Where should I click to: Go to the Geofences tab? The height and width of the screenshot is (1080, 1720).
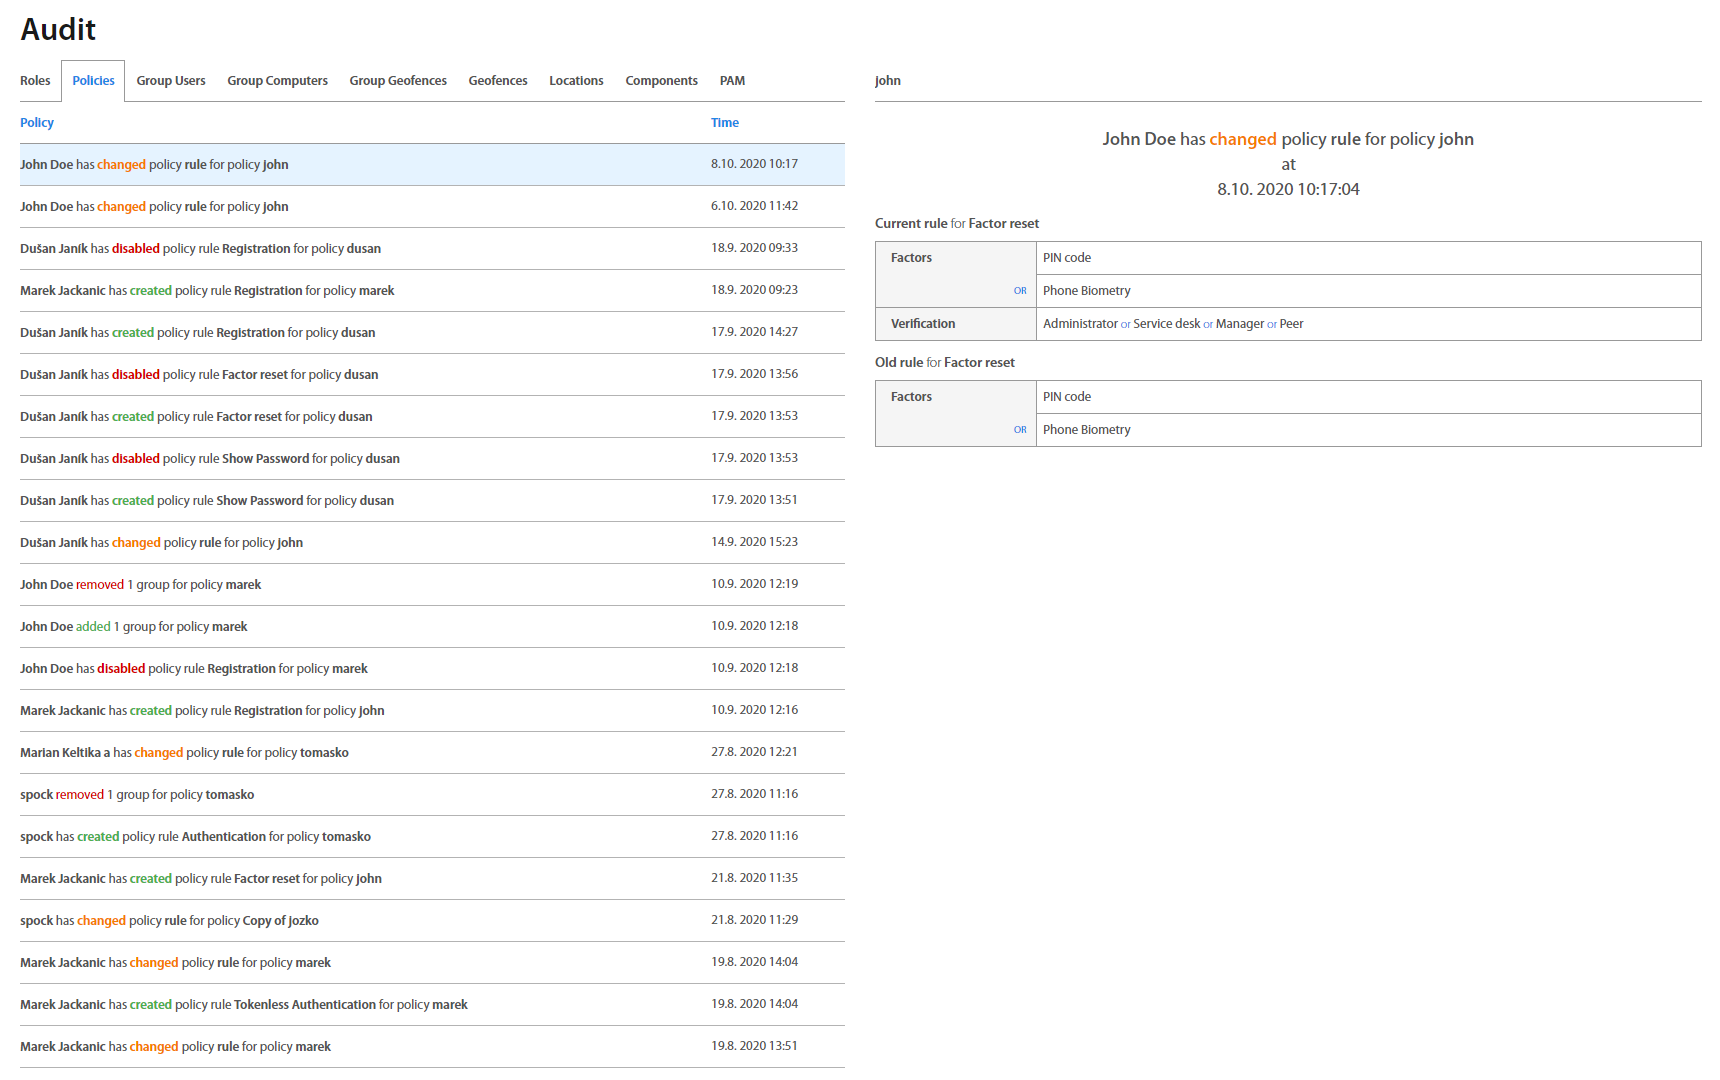pos(498,81)
